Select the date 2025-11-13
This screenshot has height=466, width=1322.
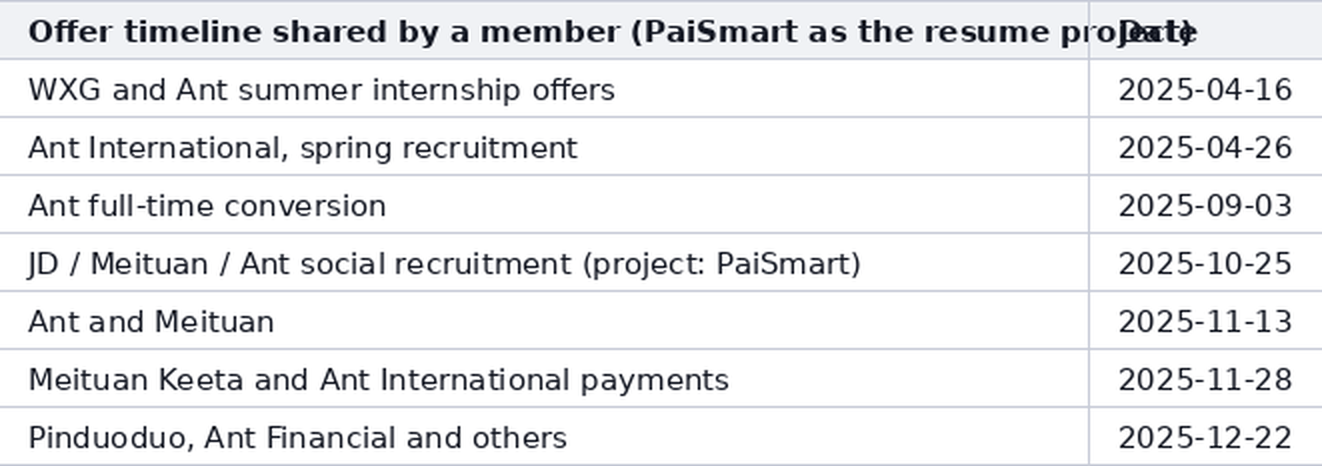pyautogui.click(x=1205, y=322)
